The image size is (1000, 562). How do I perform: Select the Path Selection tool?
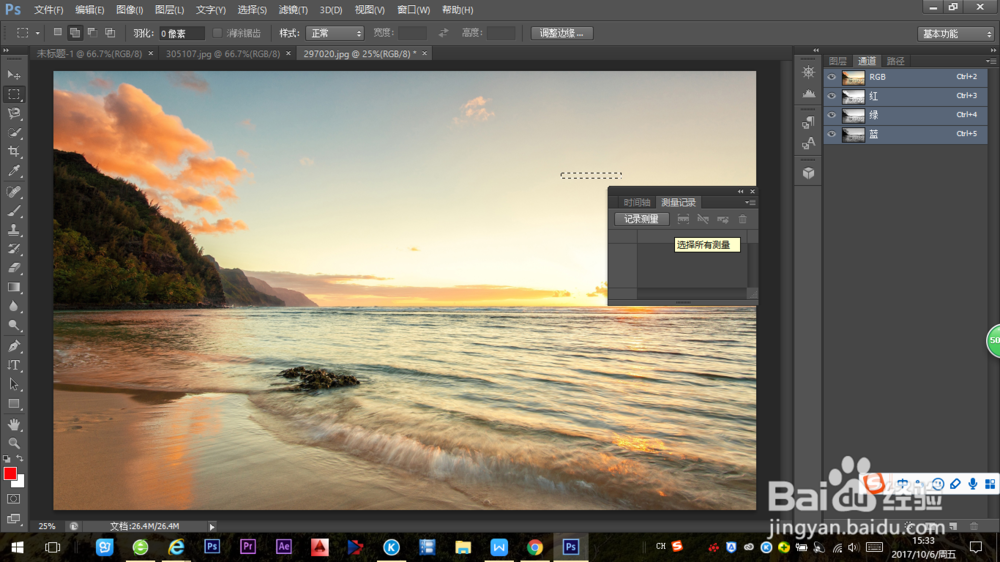tap(13, 385)
